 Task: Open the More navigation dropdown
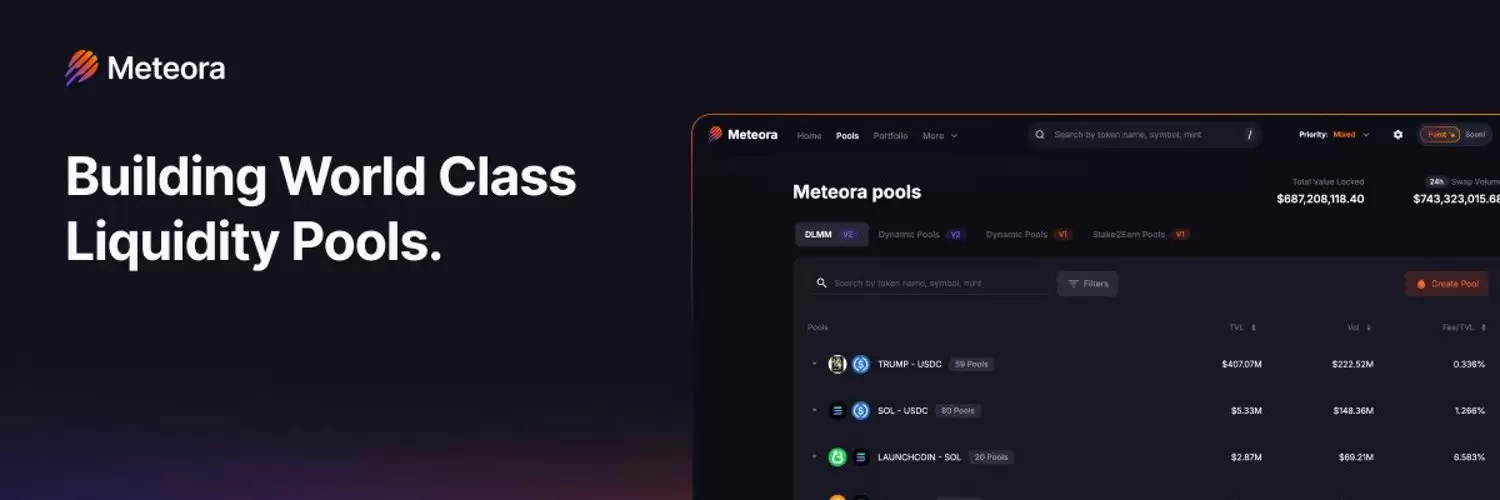[940, 136]
